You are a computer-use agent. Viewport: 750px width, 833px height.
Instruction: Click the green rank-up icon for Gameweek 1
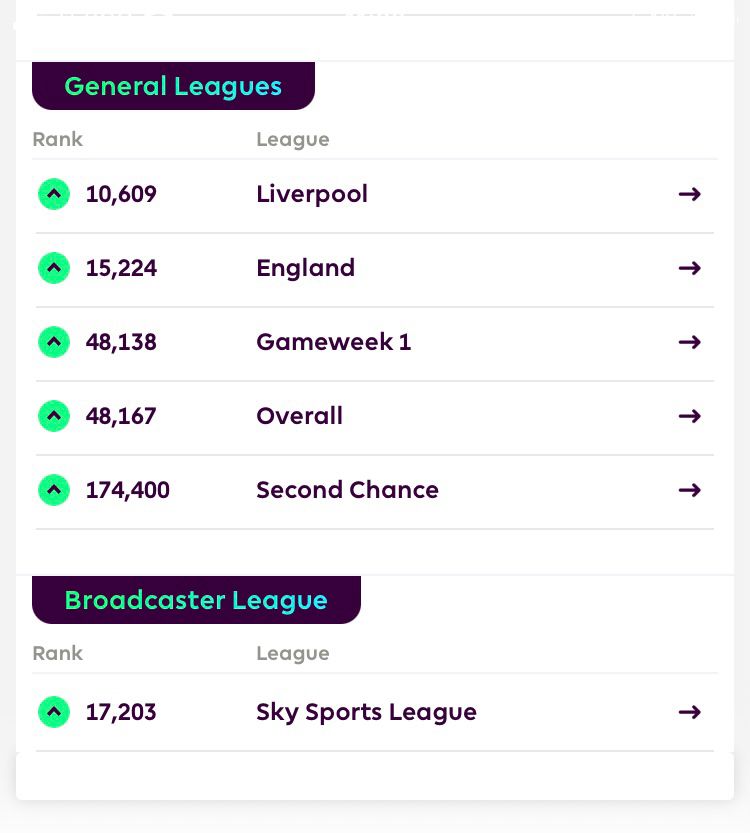(54, 342)
